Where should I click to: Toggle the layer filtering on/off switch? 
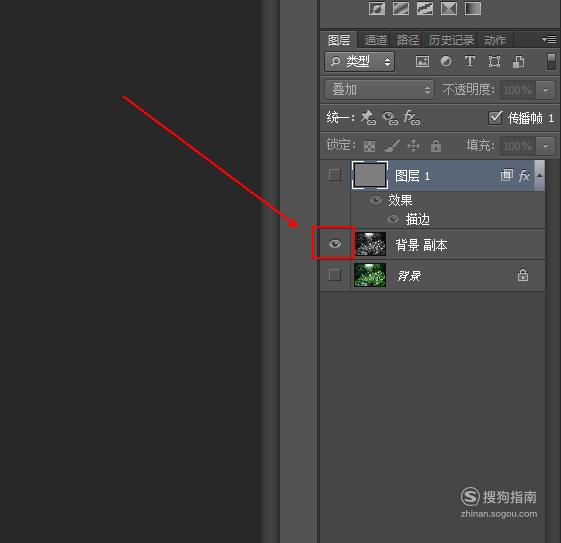click(x=551, y=62)
